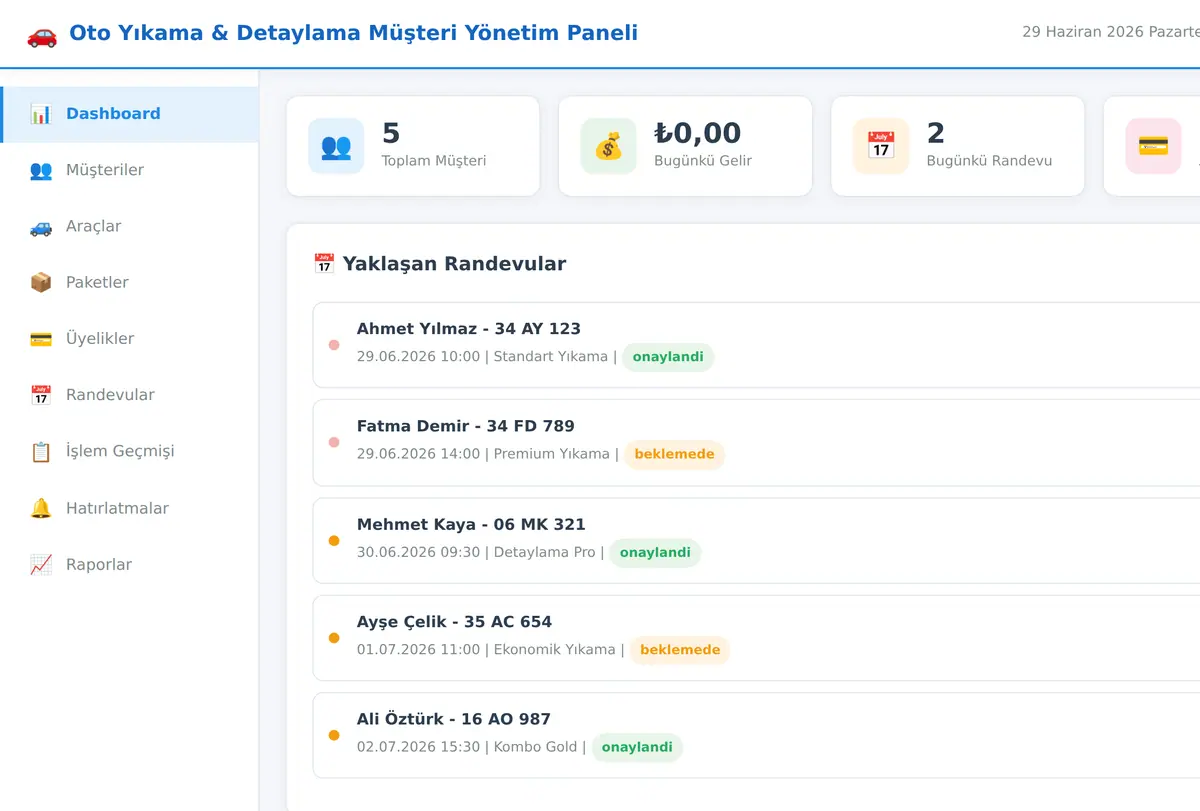
Task: Click the Raporlar chart icon
Action: point(41,564)
